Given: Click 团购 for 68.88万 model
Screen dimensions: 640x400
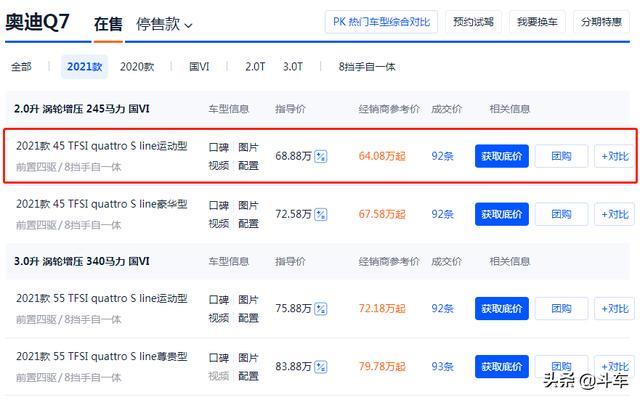Looking at the screenshot, I should 561,156.
